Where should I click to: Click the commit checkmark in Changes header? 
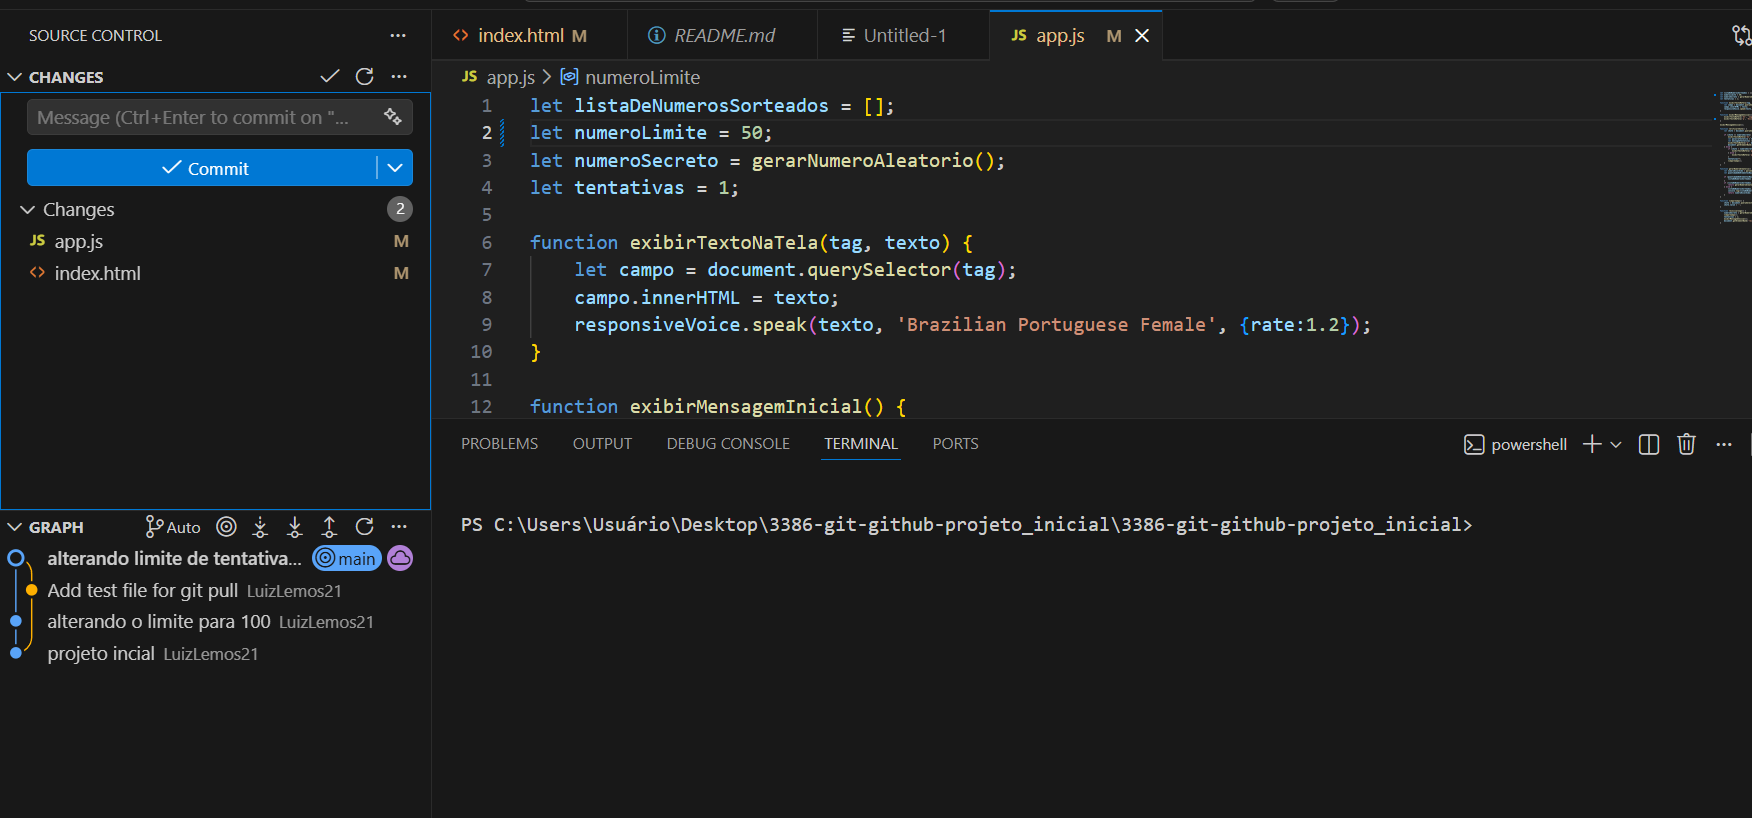tap(330, 77)
